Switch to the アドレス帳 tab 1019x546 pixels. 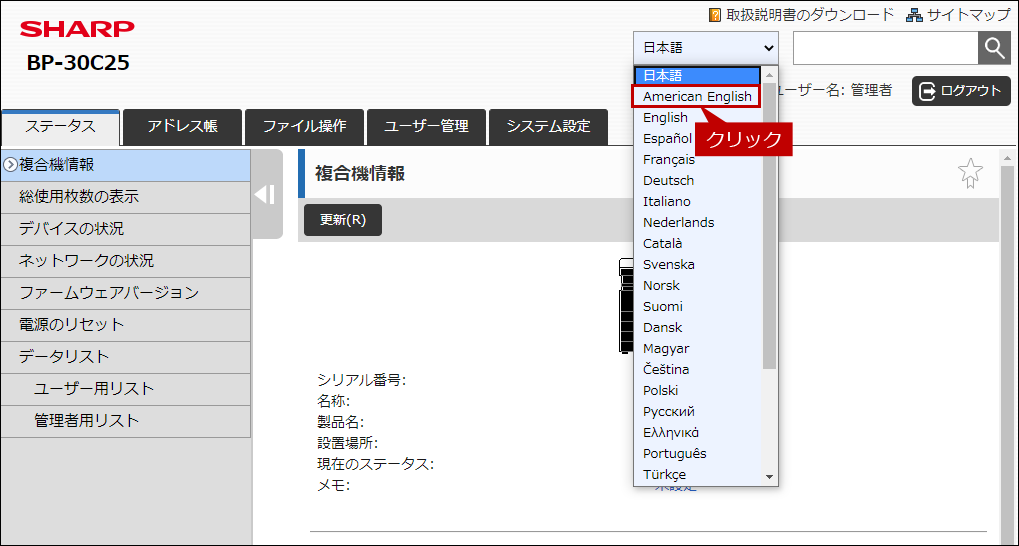[183, 127]
